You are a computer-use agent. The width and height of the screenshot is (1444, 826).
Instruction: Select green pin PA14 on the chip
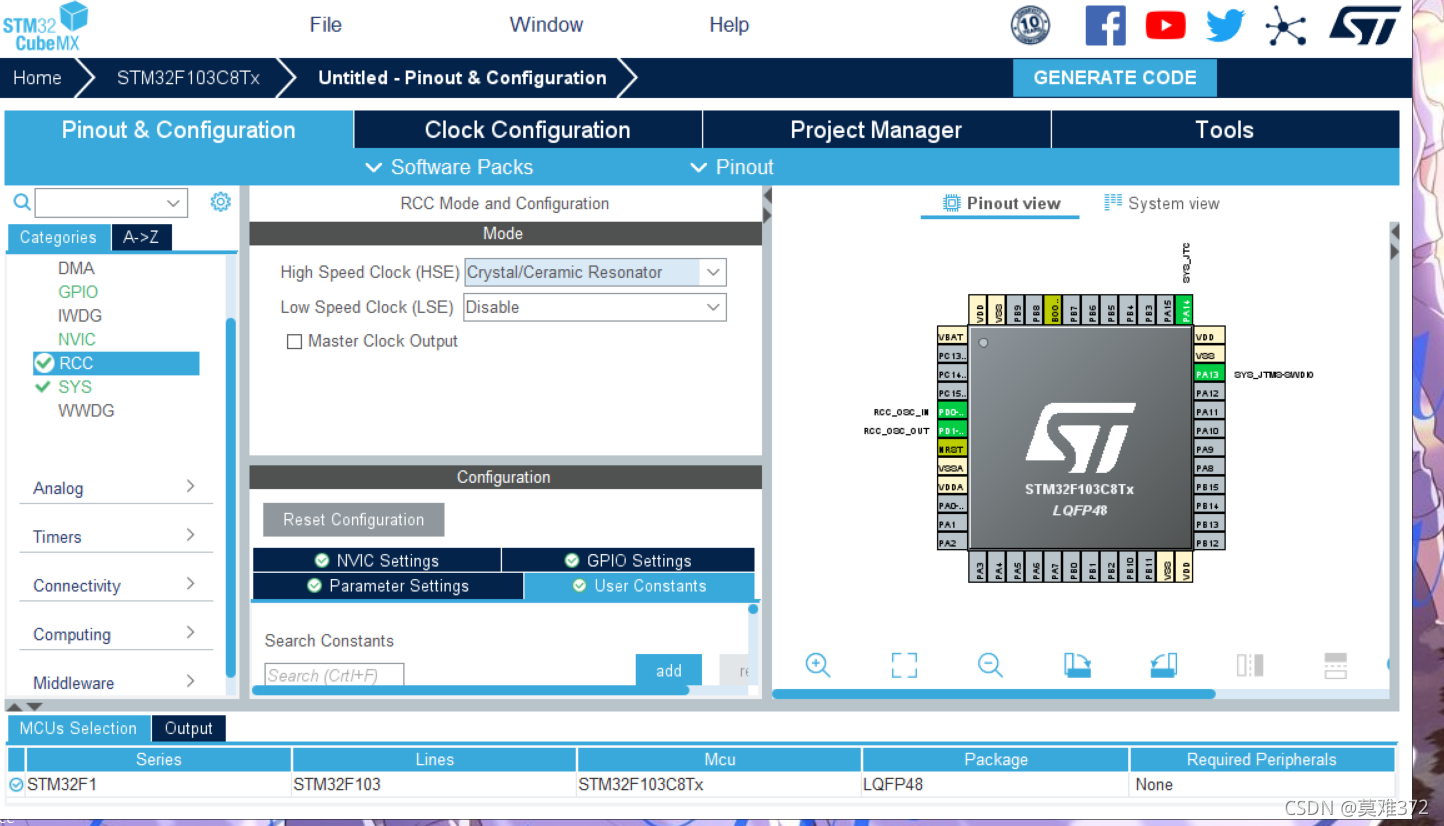pos(1186,309)
